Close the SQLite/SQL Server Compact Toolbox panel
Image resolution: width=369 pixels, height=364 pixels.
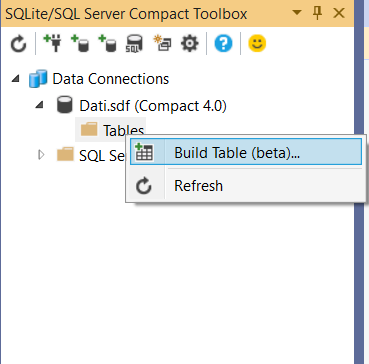click(339, 13)
